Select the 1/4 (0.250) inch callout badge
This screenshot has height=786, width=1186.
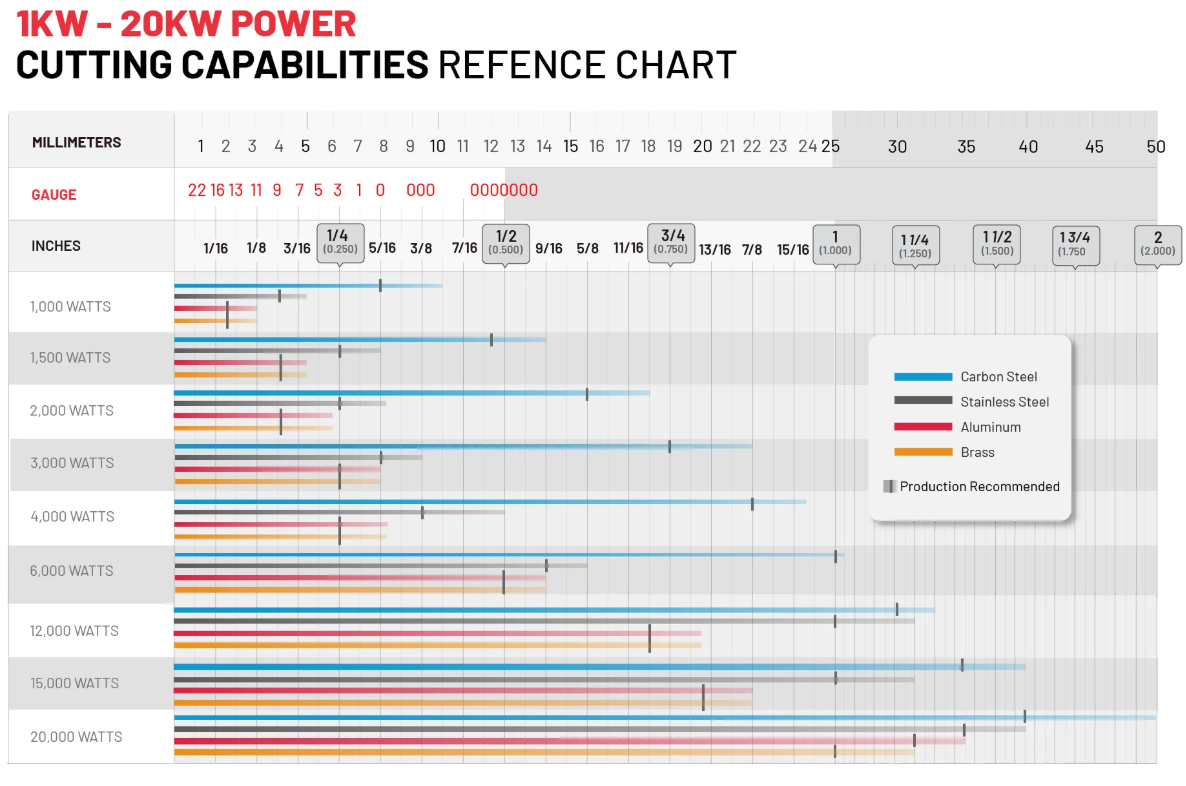click(x=340, y=243)
